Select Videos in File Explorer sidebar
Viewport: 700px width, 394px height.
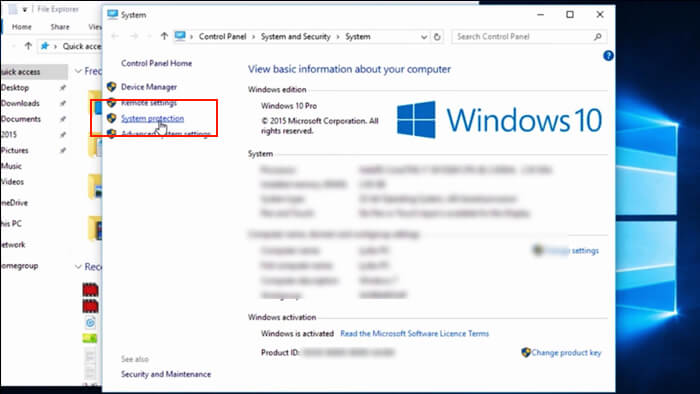pyautogui.click(x=12, y=182)
